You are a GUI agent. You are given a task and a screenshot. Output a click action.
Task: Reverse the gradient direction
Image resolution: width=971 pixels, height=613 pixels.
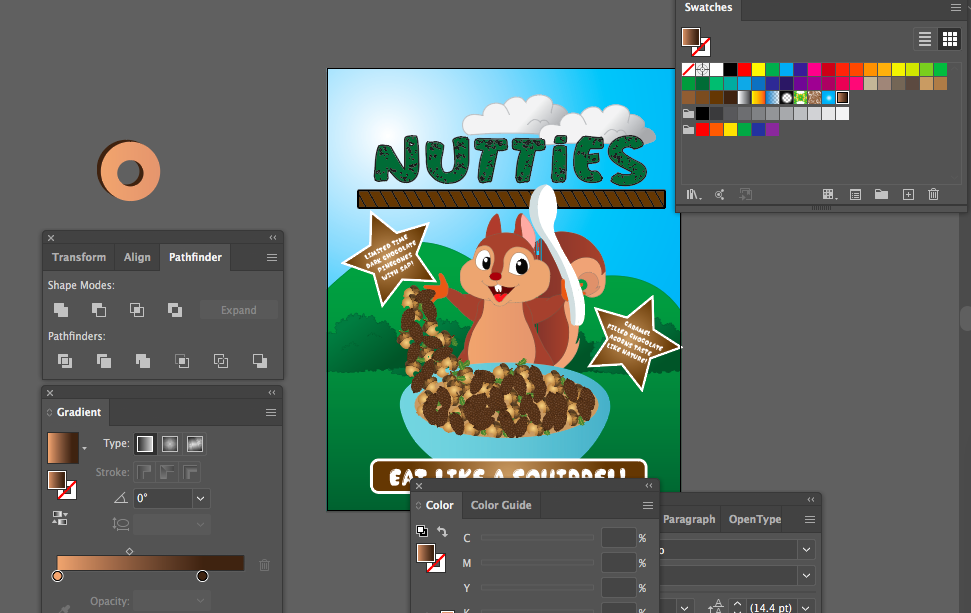(60, 518)
